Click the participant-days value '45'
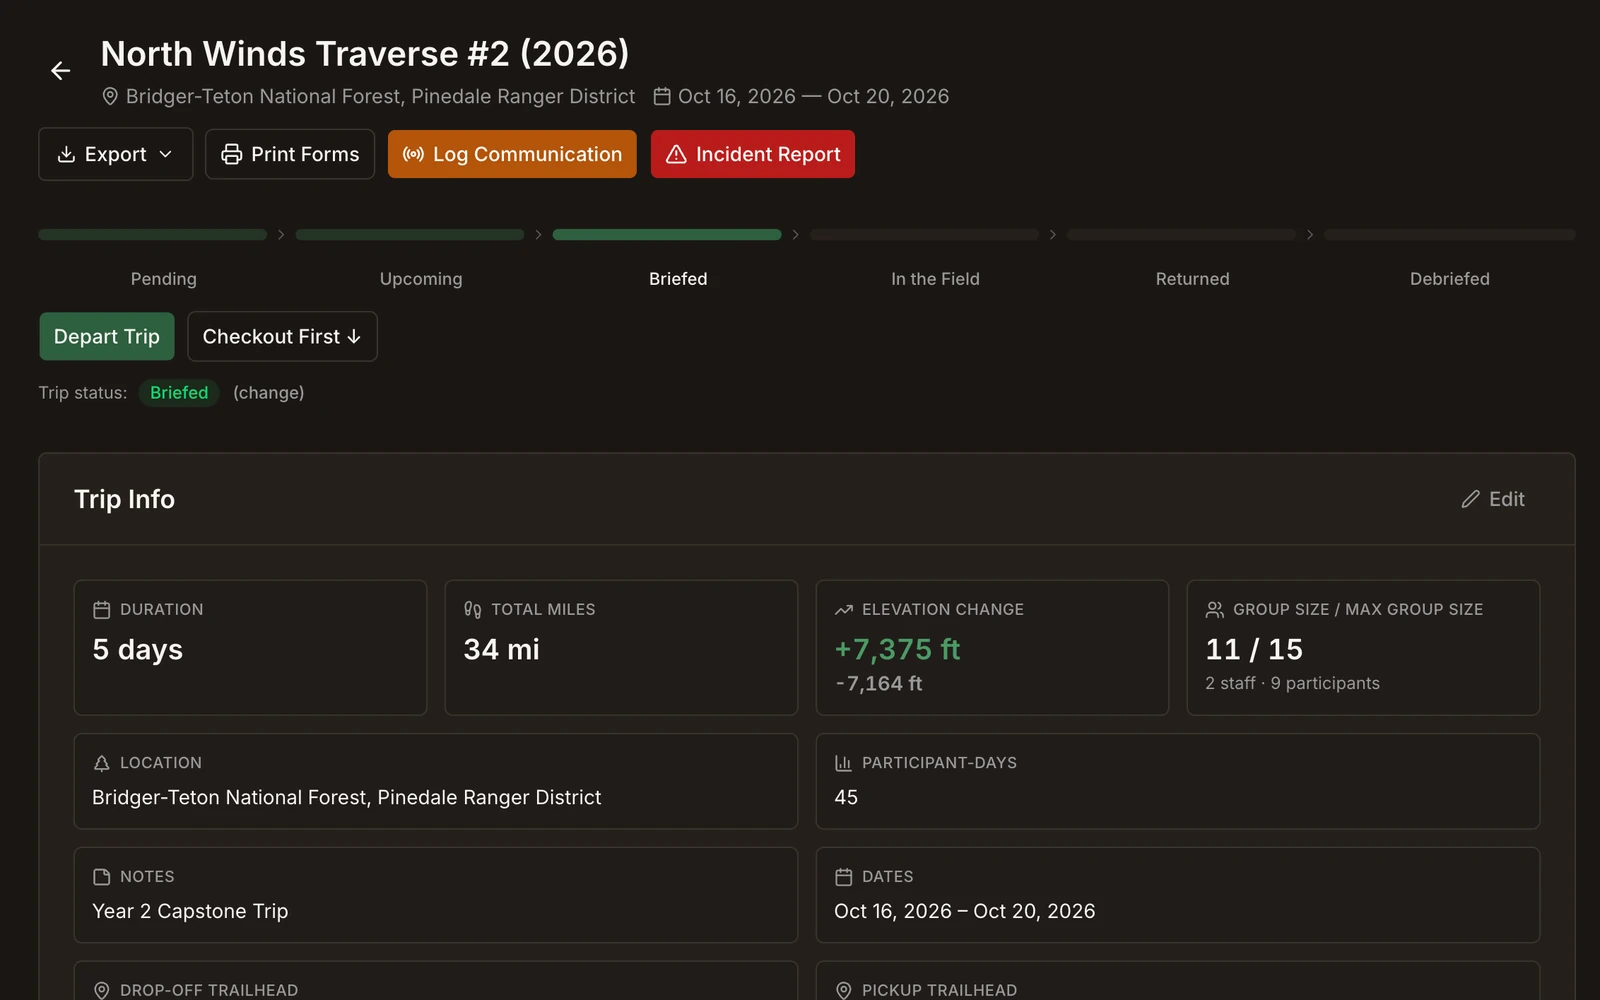The height and width of the screenshot is (1000, 1600). pyautogui.click(x=846, y=798)
